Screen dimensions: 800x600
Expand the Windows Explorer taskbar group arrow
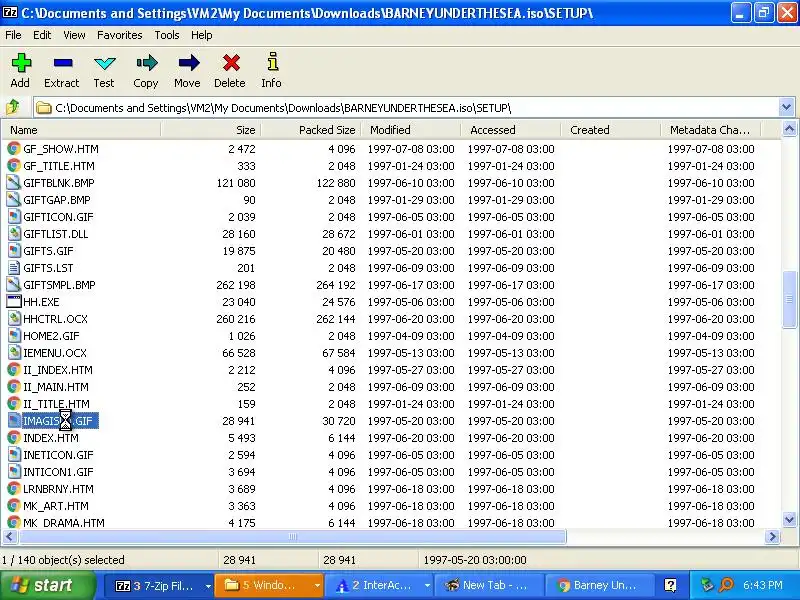tap(317, 586)
